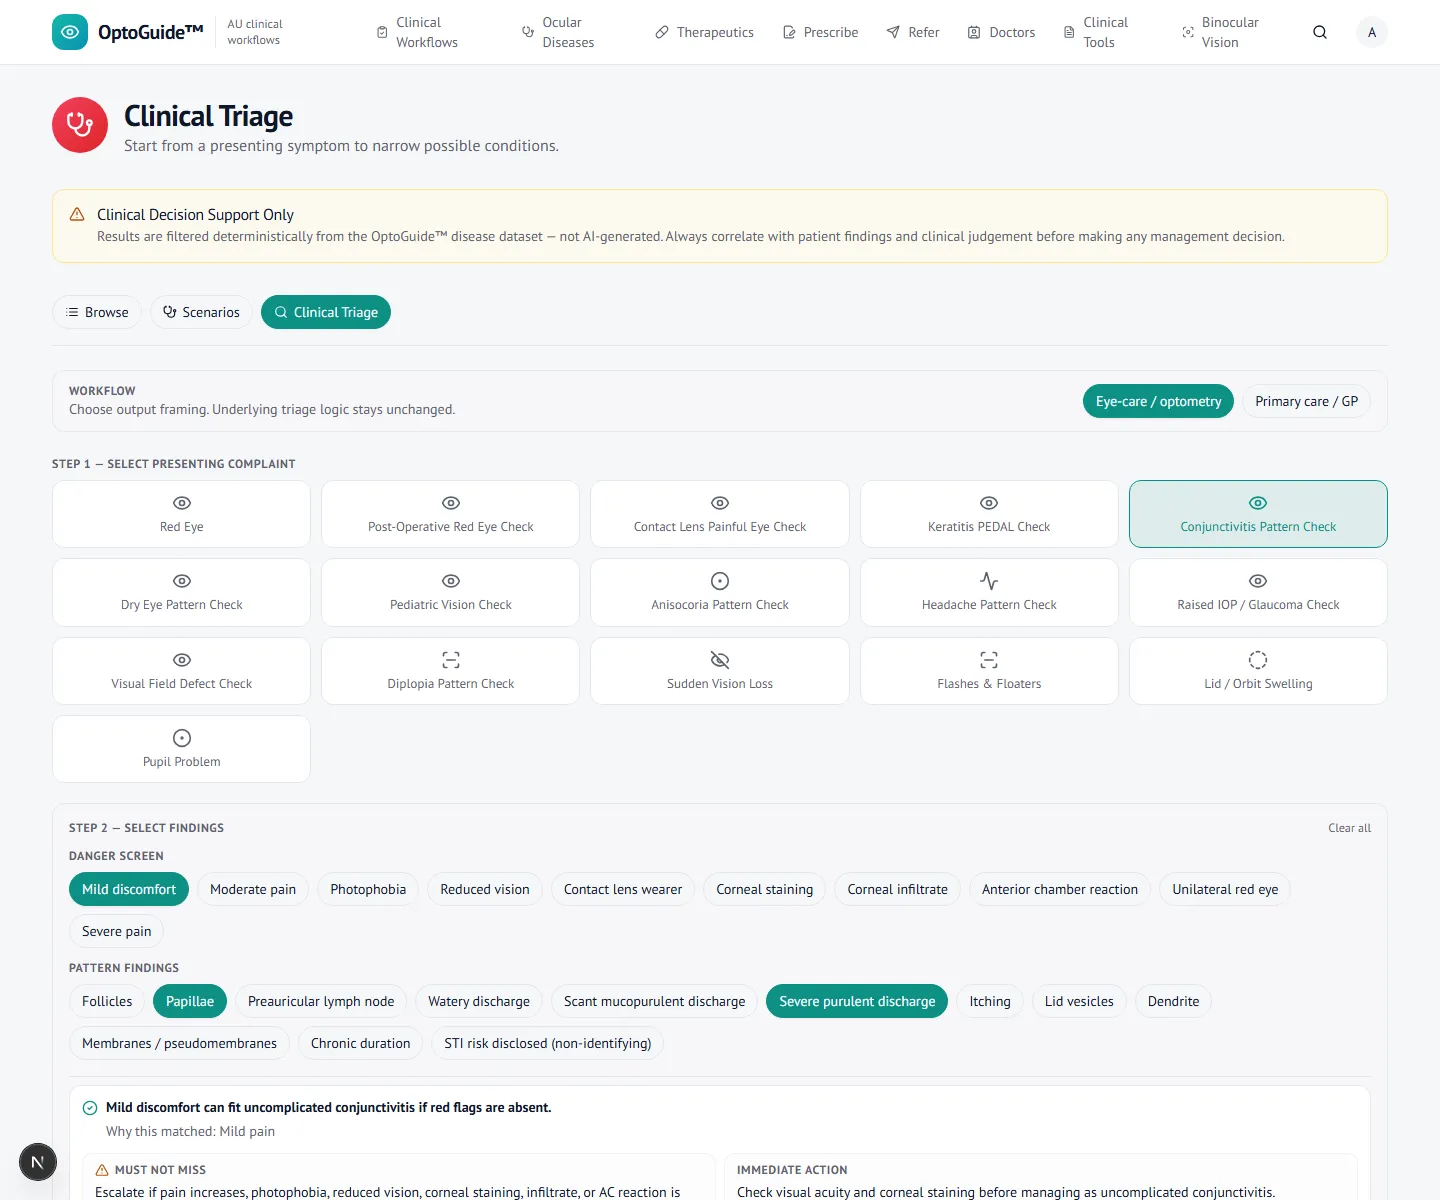Open the Ocular Diseases nav item
Viewport: 1440px width, 1200px height.
[558, 32]
